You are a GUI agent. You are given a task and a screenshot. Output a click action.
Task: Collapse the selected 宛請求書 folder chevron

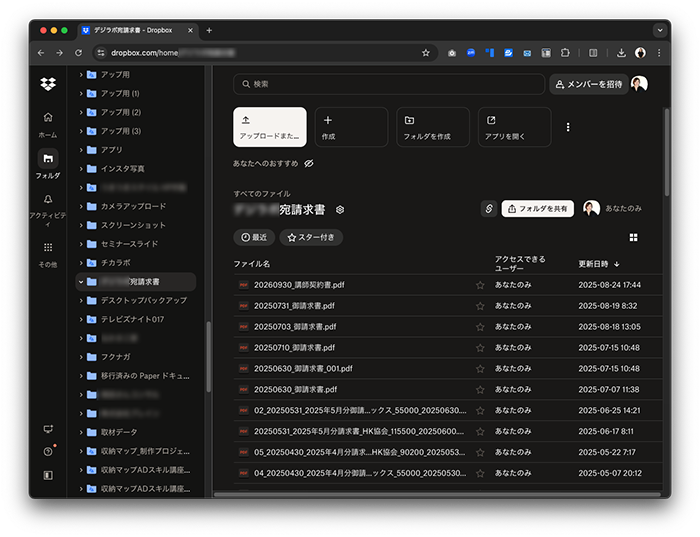click(x=81, y=282)
